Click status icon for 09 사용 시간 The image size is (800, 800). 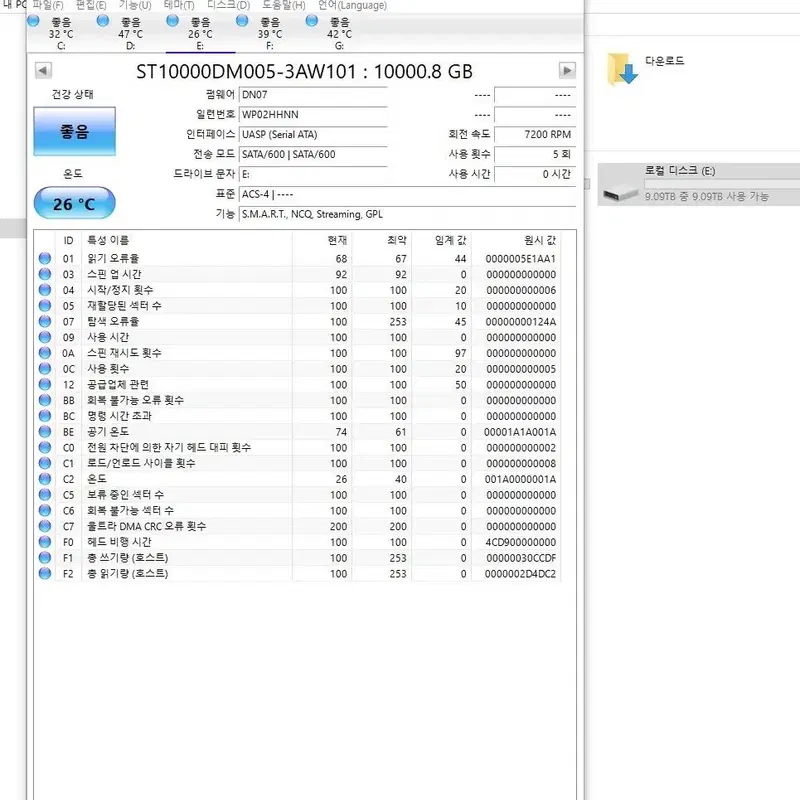(x=45, y=337)
